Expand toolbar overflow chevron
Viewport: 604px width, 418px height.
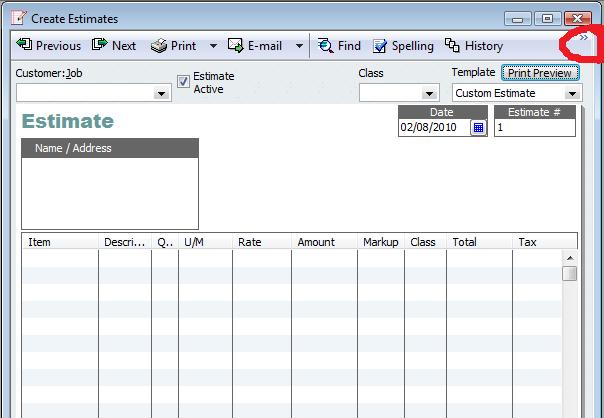(584, 37)
